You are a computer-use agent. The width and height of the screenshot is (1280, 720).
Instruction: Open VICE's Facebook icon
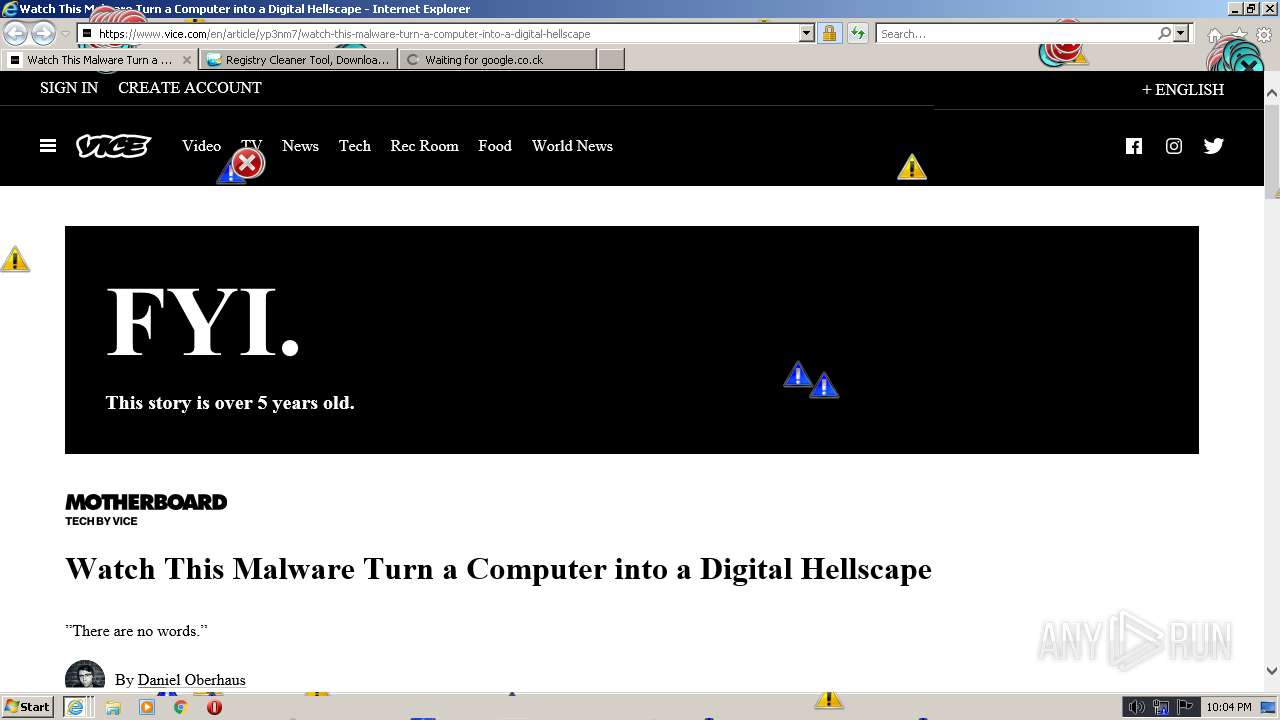[x=1133, y=146]
